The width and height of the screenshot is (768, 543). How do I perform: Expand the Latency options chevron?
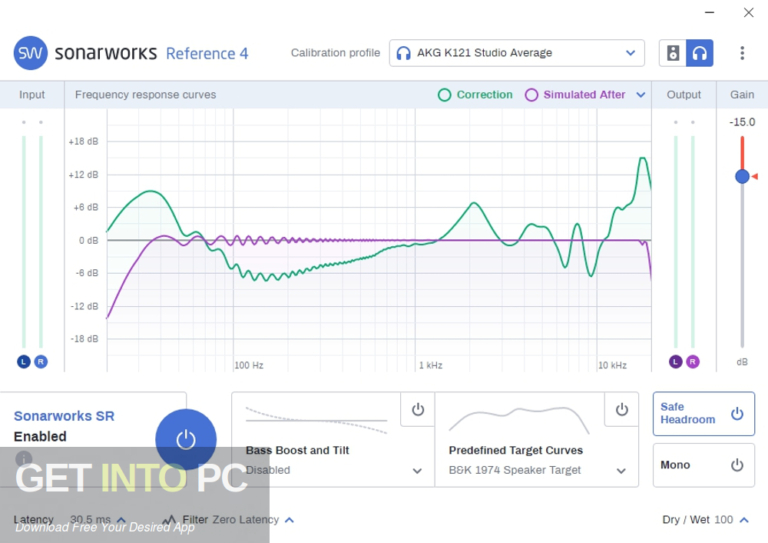click(x=121, y=519)
